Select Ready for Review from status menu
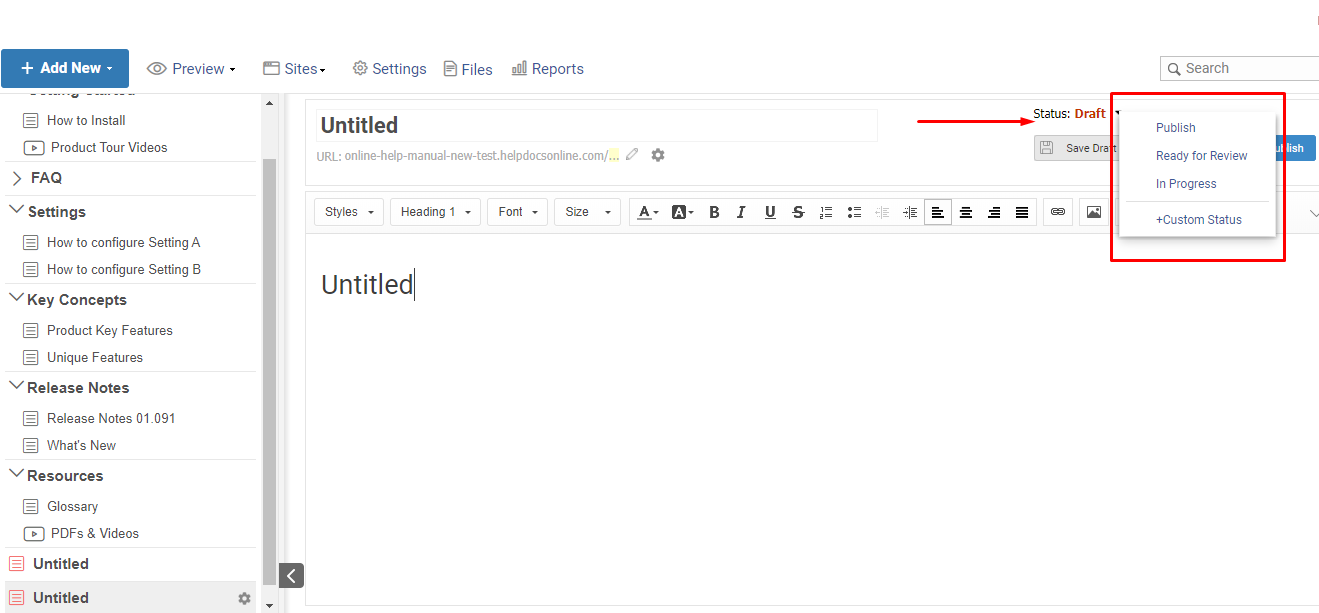The width and height of the screenshot is (1319, 613). pos(1201,156)
